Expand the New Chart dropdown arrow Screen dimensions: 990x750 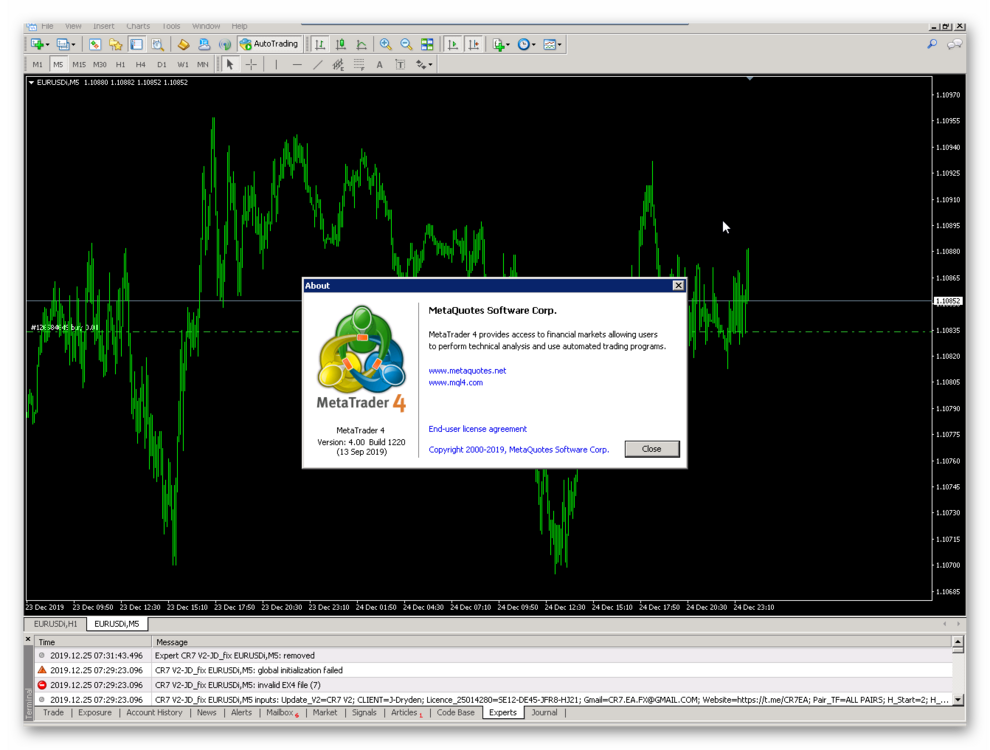[47, 45]
